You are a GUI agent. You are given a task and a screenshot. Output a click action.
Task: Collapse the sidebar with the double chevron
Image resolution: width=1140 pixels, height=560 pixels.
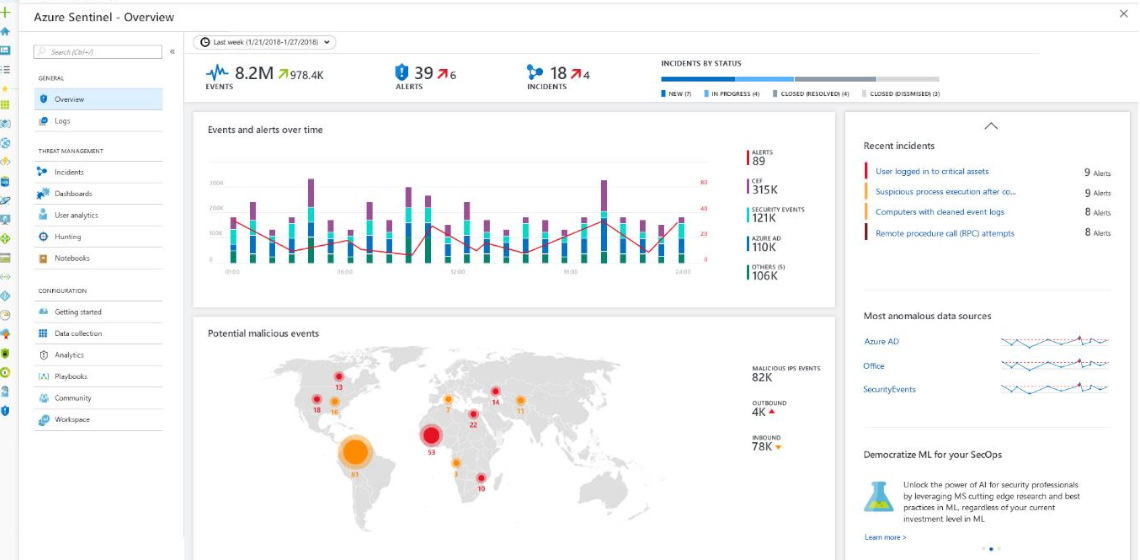[172, 52]
